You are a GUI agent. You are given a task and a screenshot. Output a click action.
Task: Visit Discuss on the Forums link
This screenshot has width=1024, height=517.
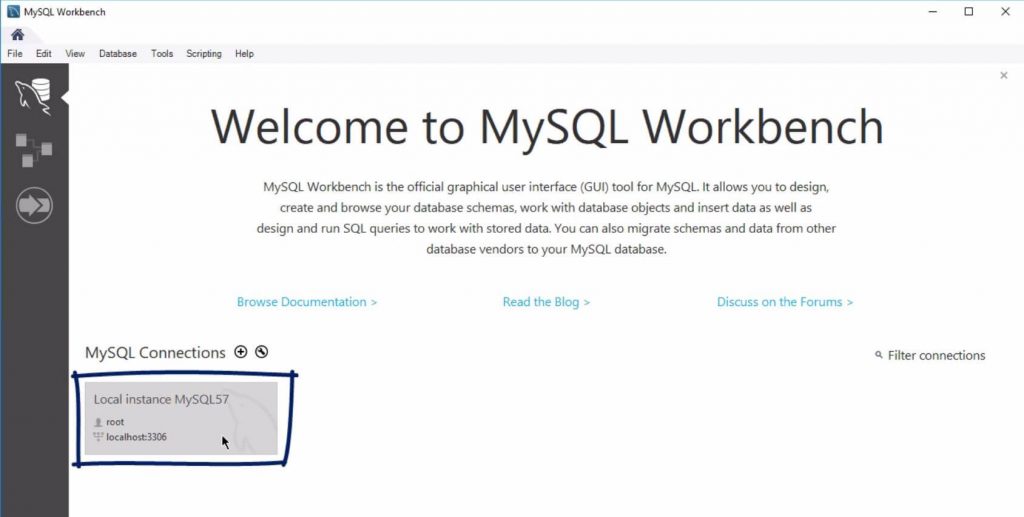pos(784,302)
